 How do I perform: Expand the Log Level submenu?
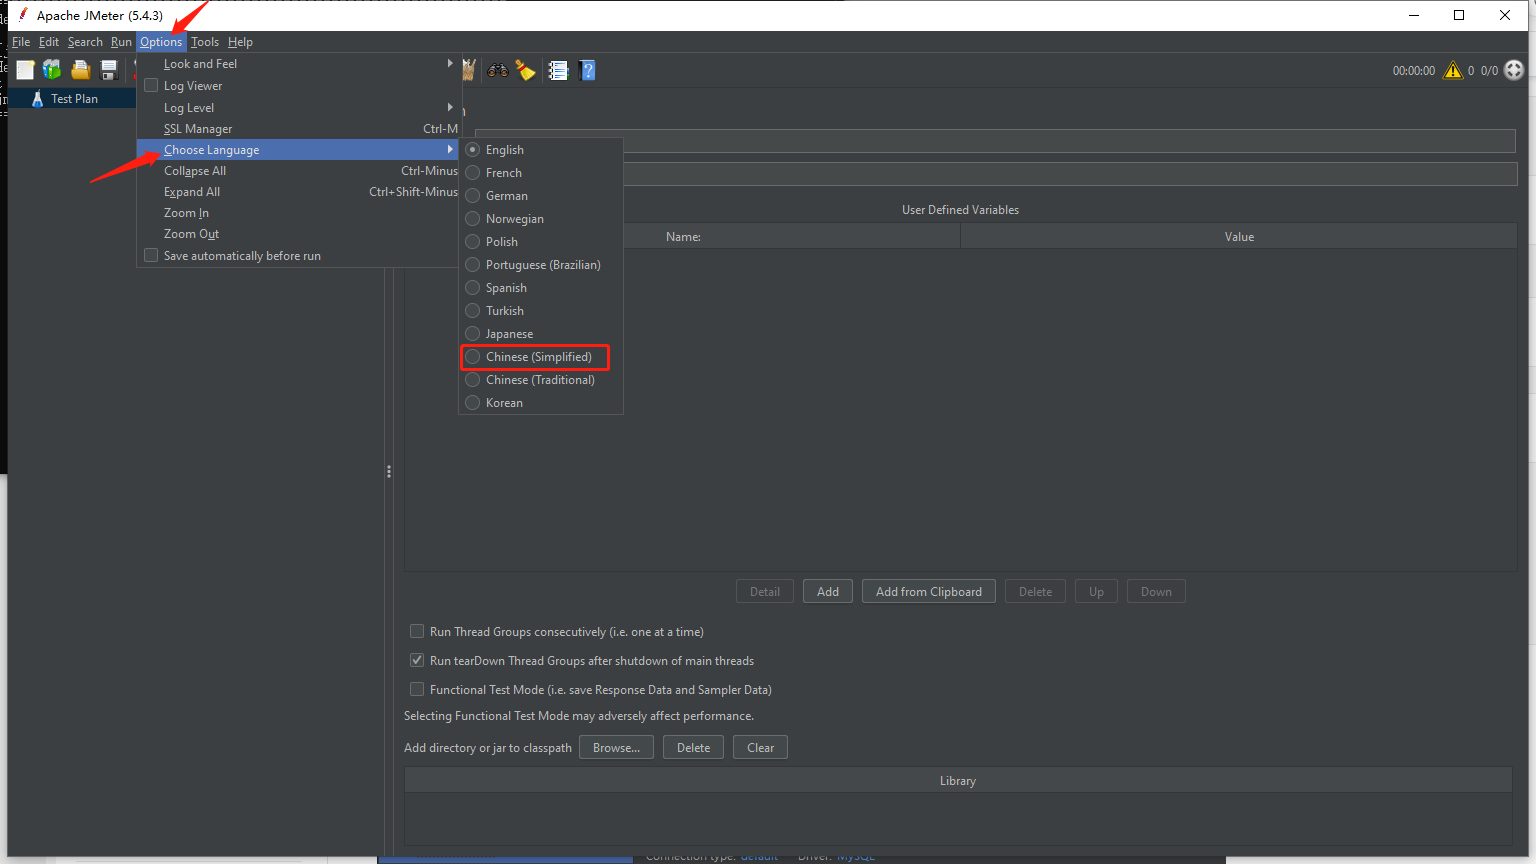[x=299, y=108]
